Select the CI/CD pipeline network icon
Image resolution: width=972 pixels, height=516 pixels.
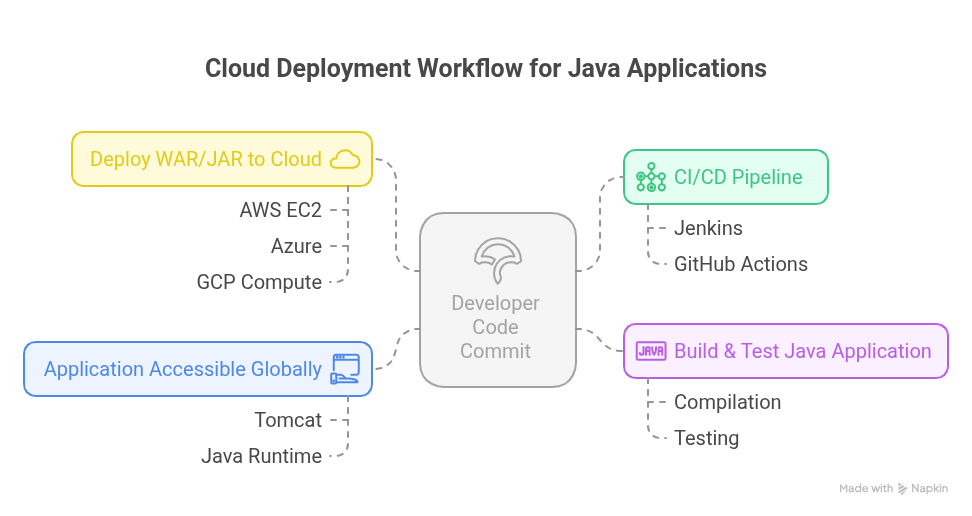pyautogui.click(x=651, y=177)
